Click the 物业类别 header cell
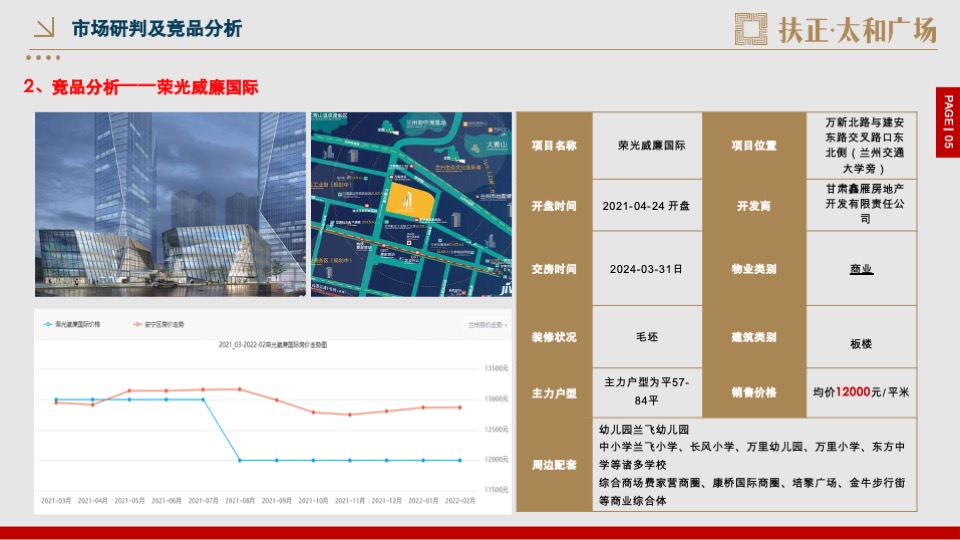Screen dimensions: 960x540 click(754, 269)
